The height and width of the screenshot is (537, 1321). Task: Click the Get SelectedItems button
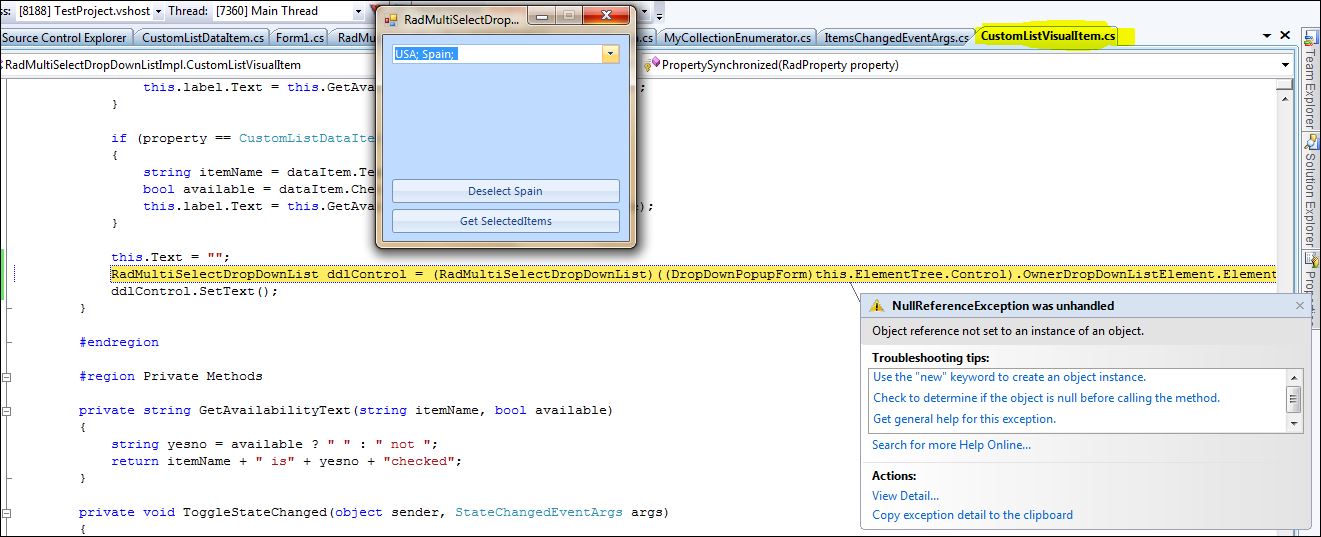click(506, 221)
